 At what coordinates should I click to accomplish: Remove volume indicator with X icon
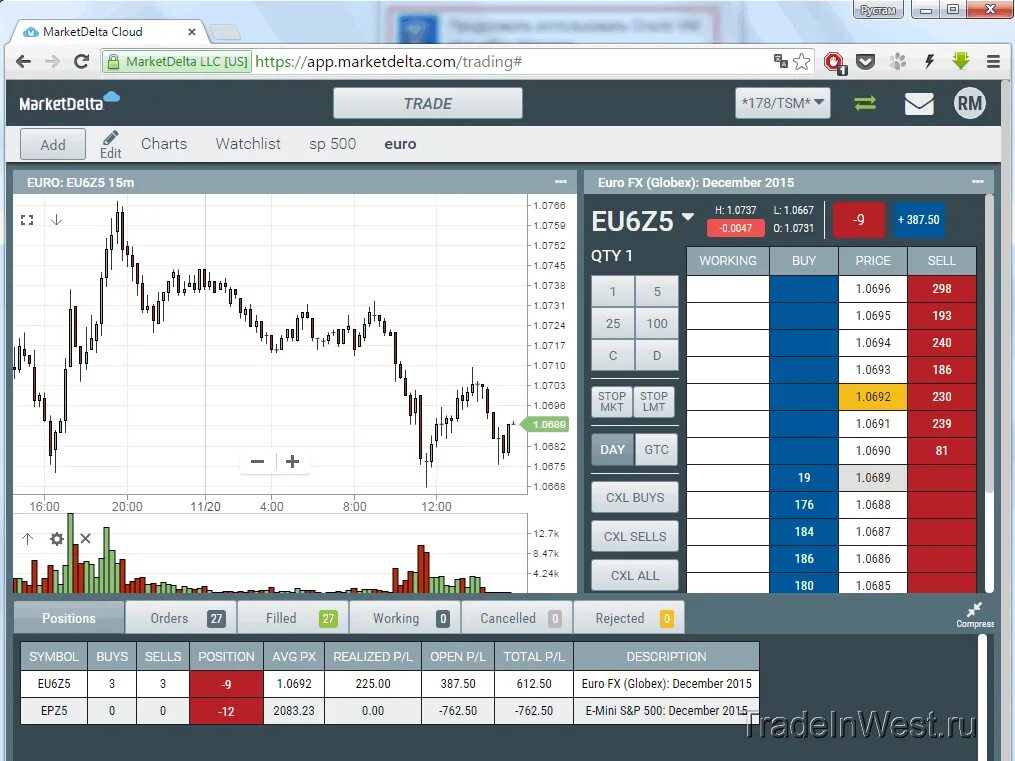click(x=85, y=538)
